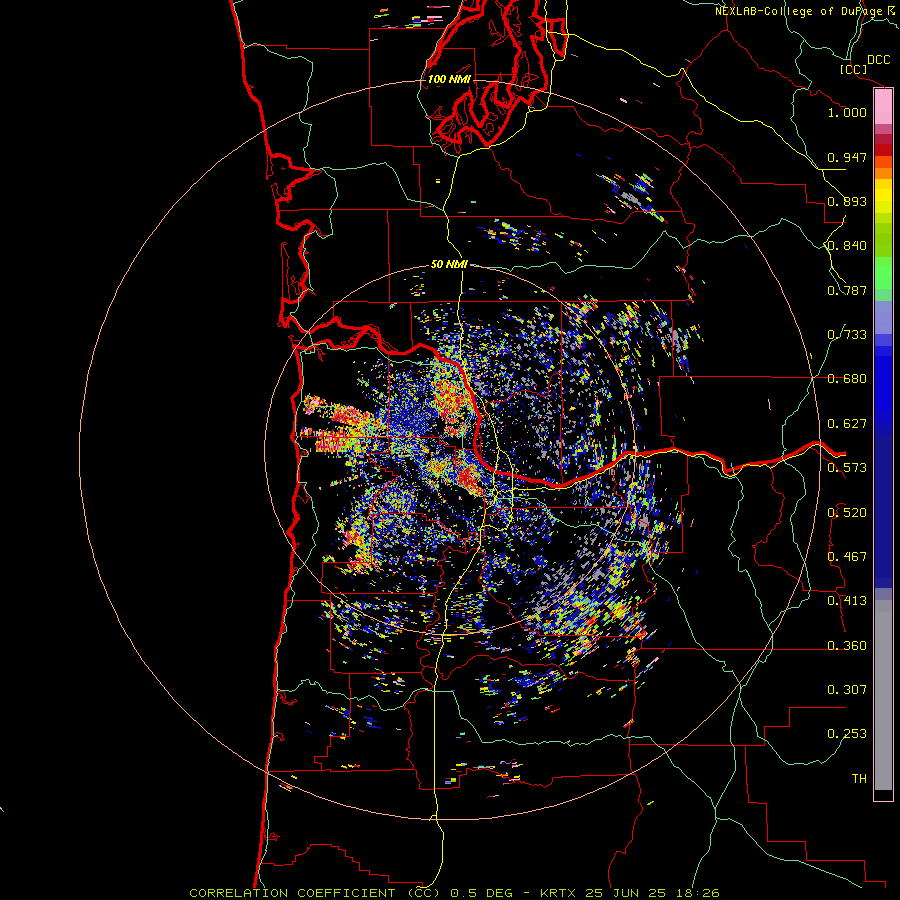Select the 0.893 scale value
The width and height of the screenshot is (900, 900).
847,201
